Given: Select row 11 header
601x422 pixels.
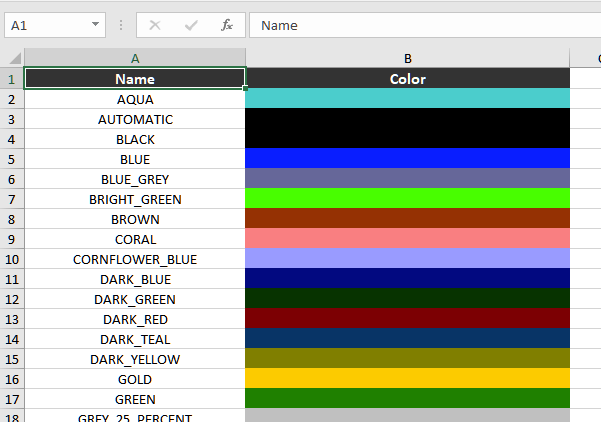Looking at the screenshot, I should pyautogui.click(x=11, y=279).
